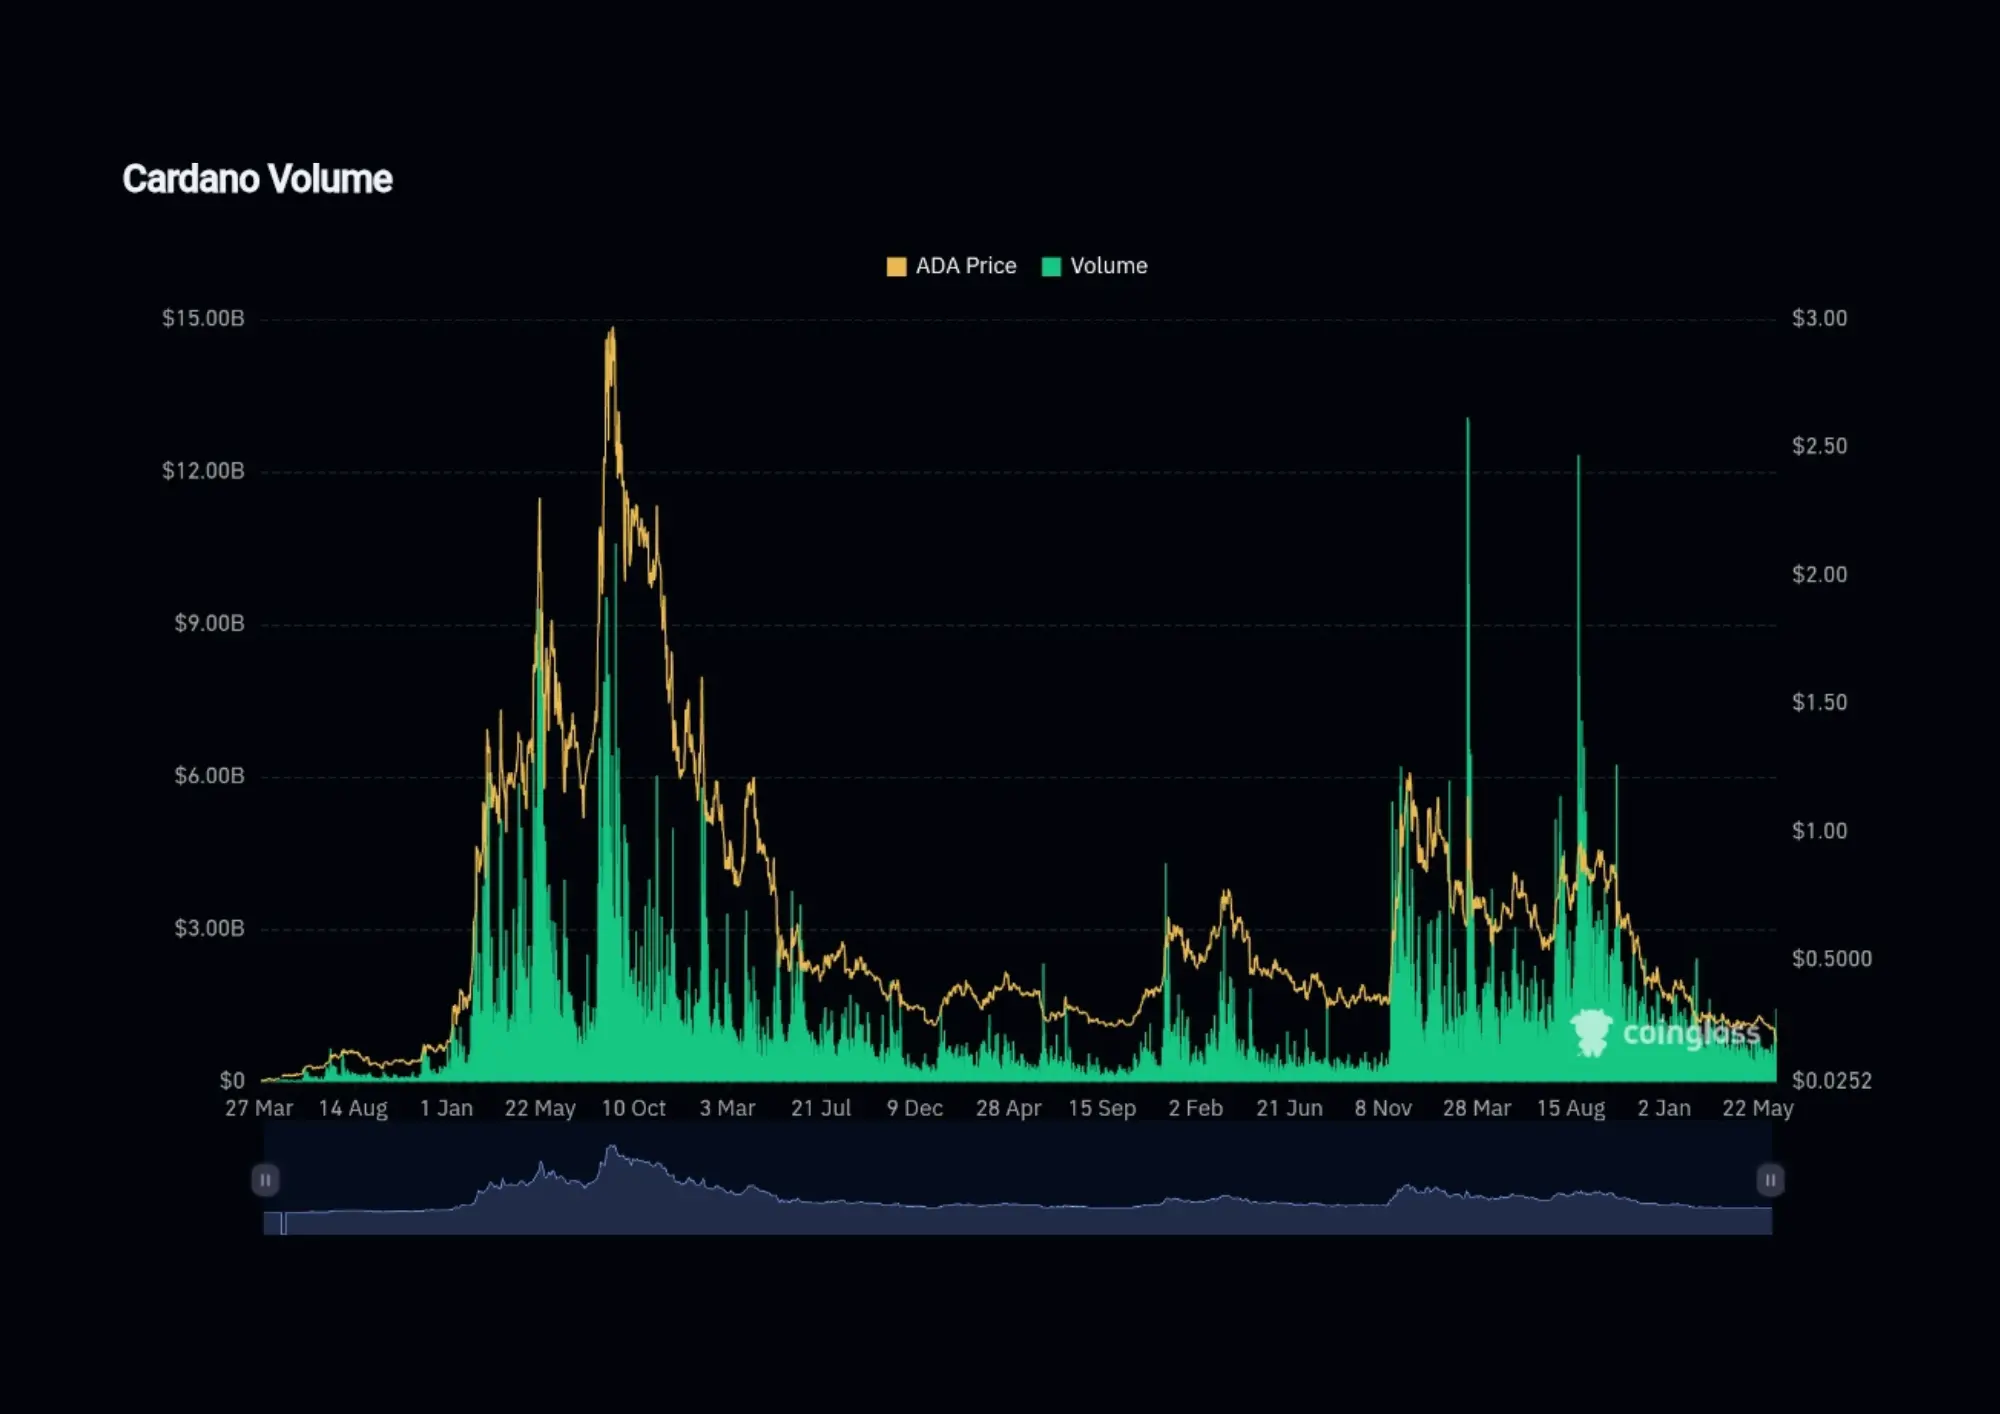This screenshot has width=2000, height=1414.
Task: Click the $0.5000 price axis label
Action: pos(1832,958)
